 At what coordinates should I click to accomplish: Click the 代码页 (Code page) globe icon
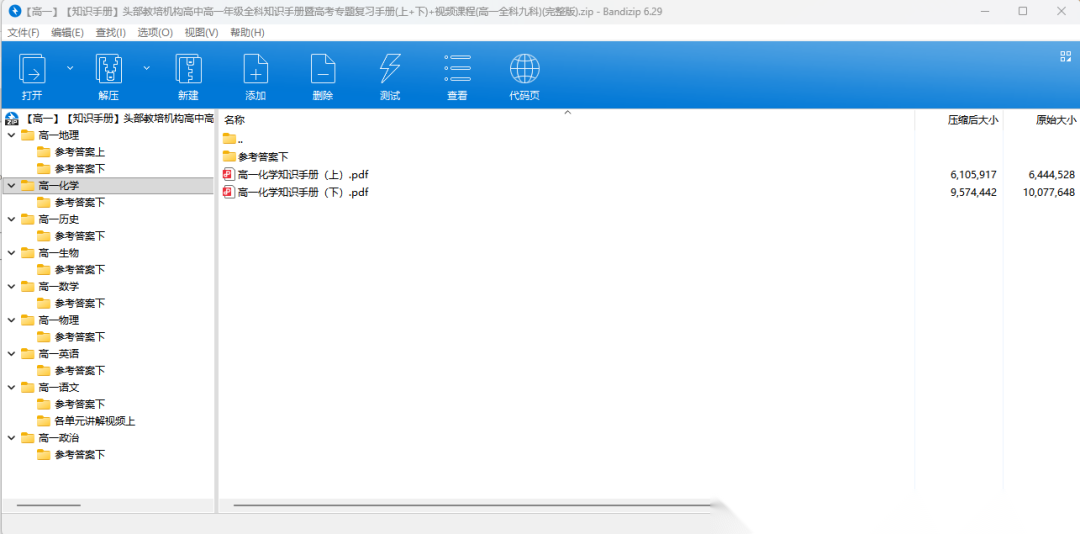[524, 70]
